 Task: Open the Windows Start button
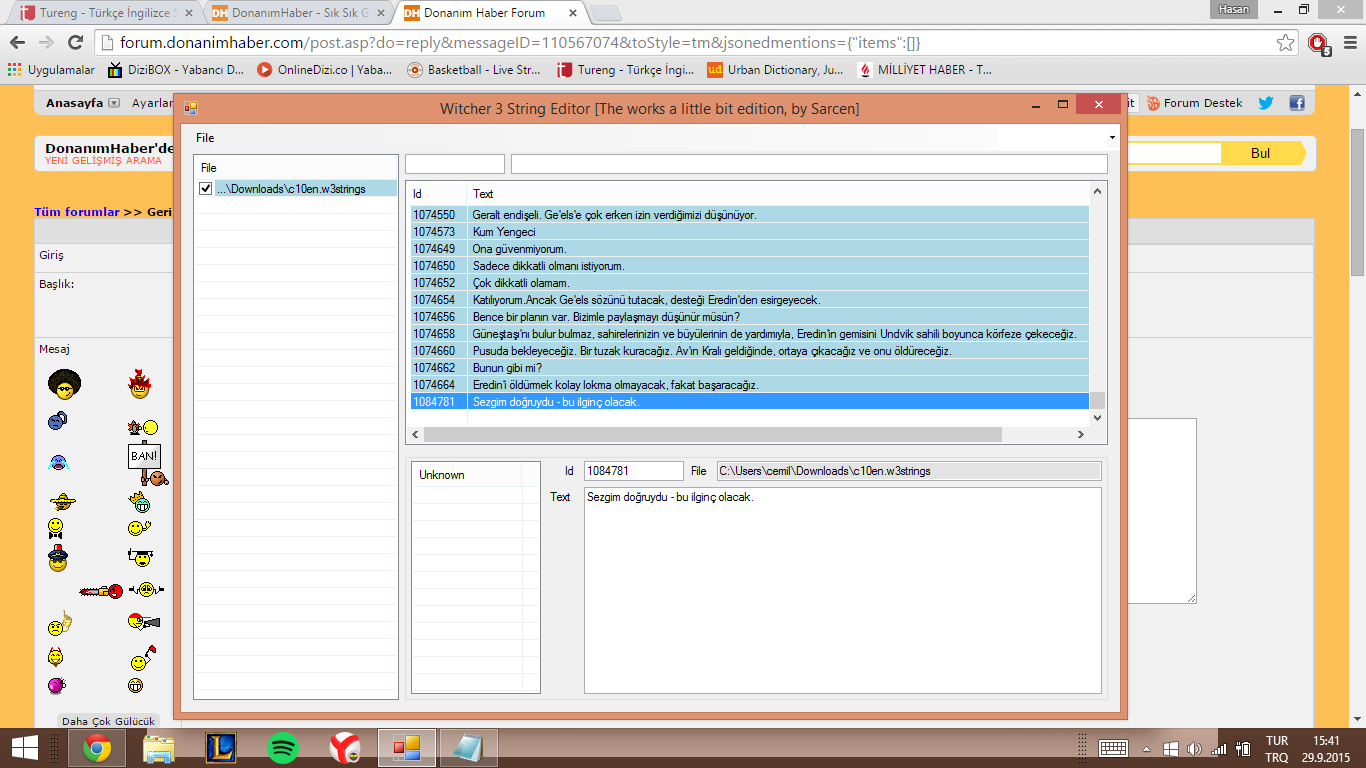tap(26, 747)
